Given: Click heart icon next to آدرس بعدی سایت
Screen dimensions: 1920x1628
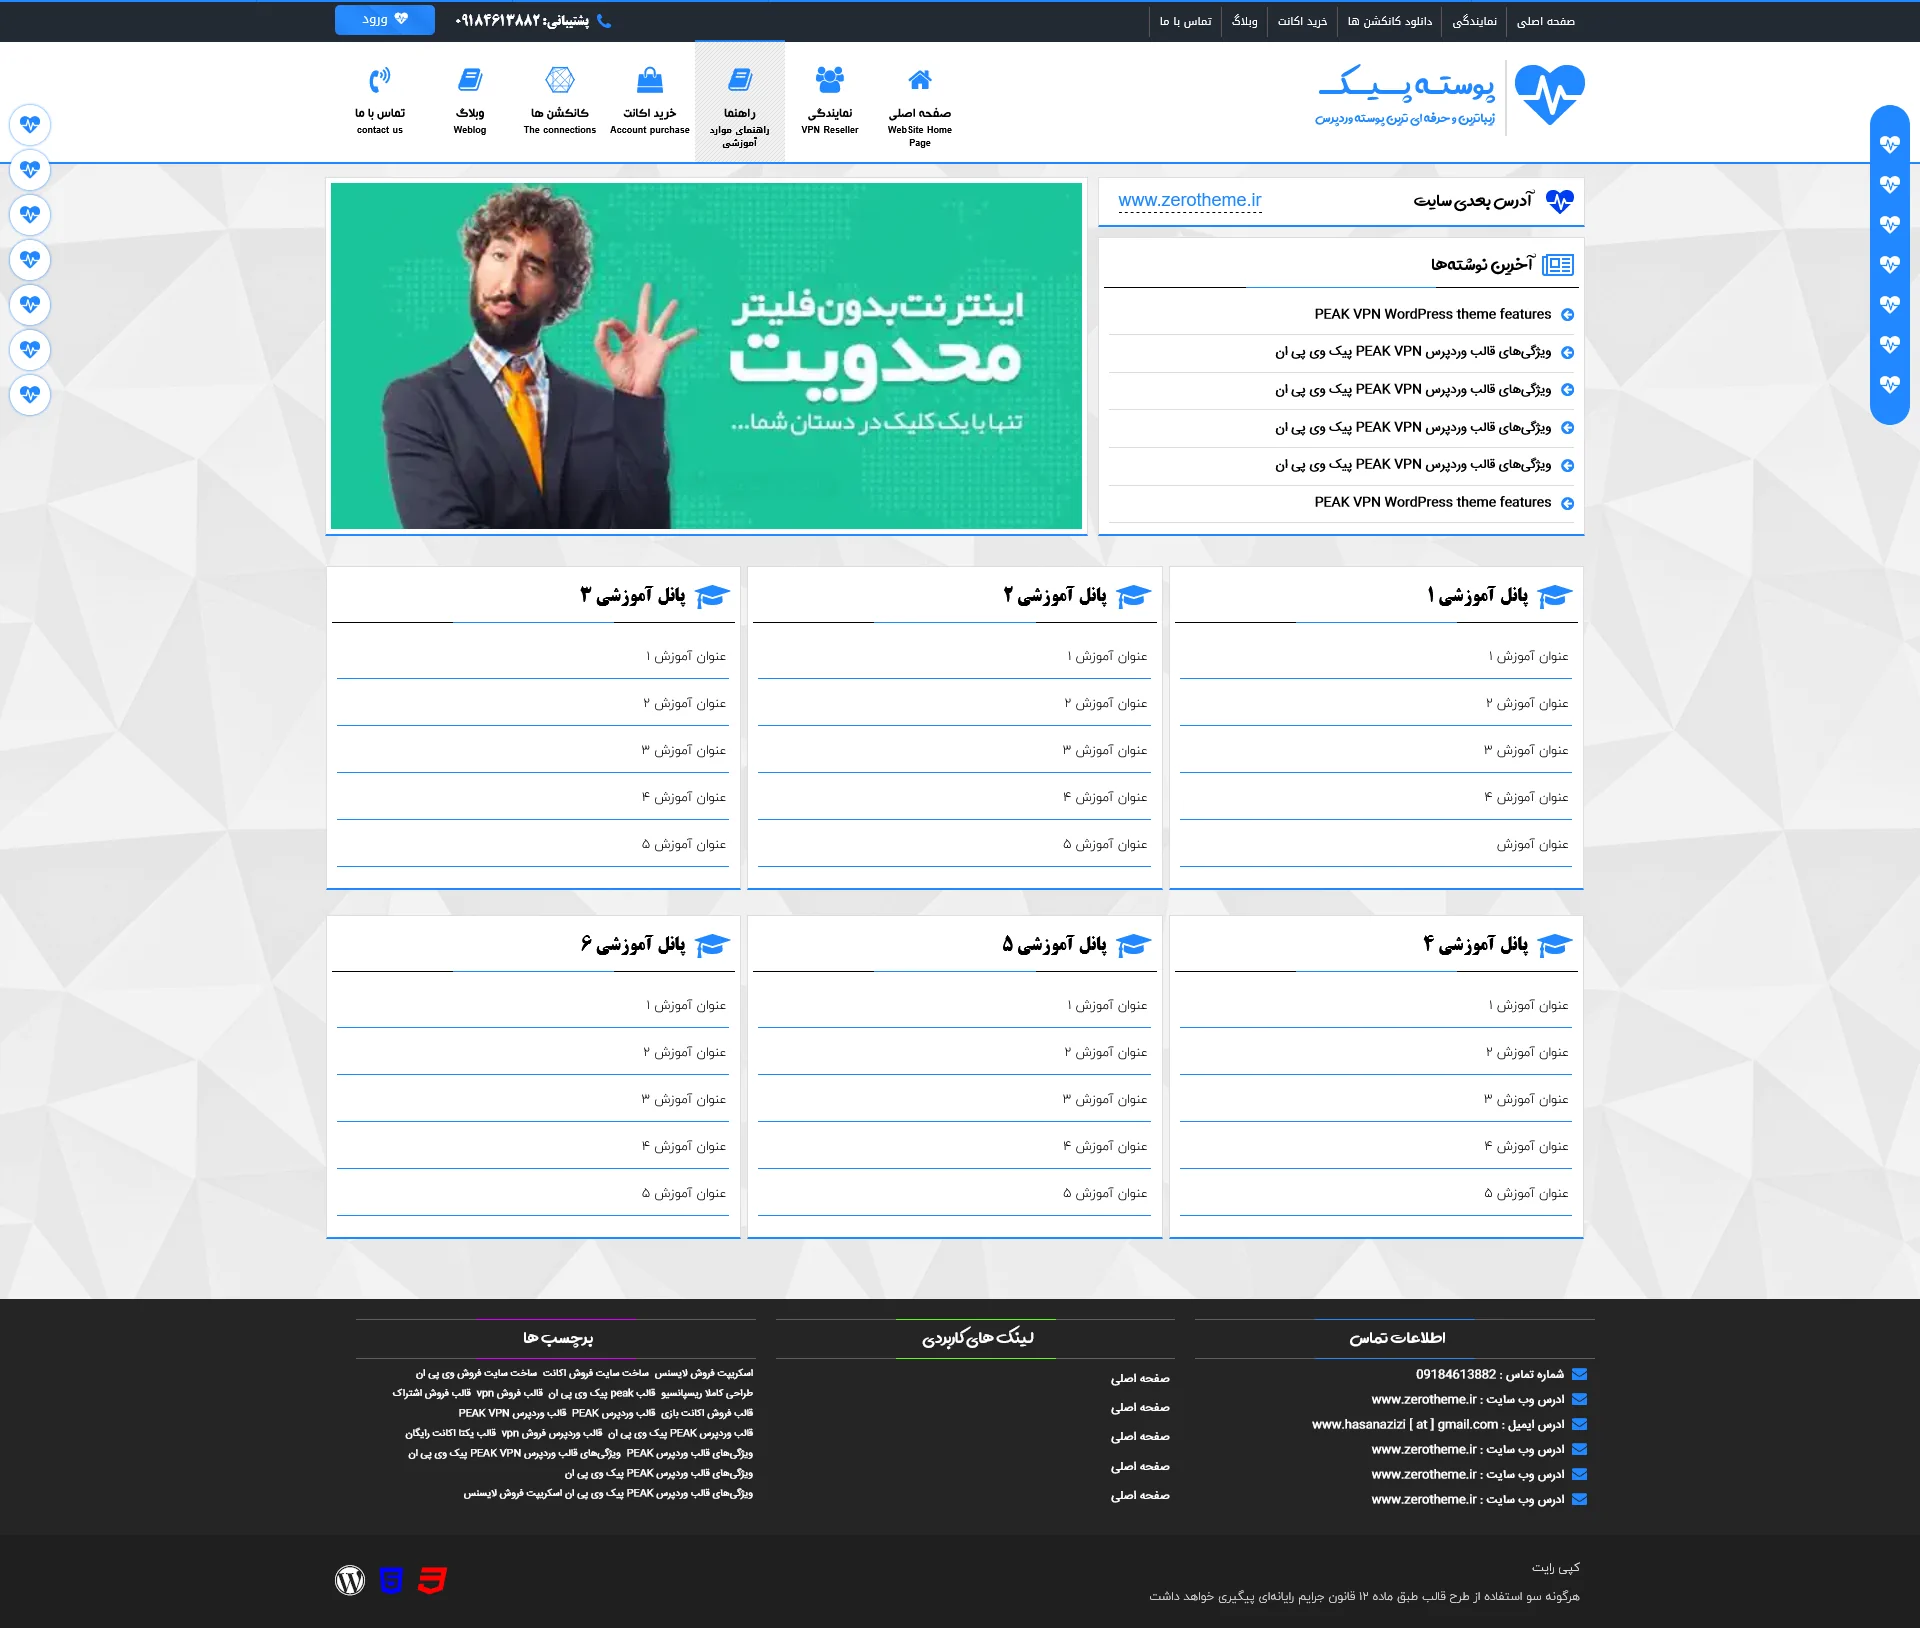Looking at the screenshot, I should click(1560, 201).
